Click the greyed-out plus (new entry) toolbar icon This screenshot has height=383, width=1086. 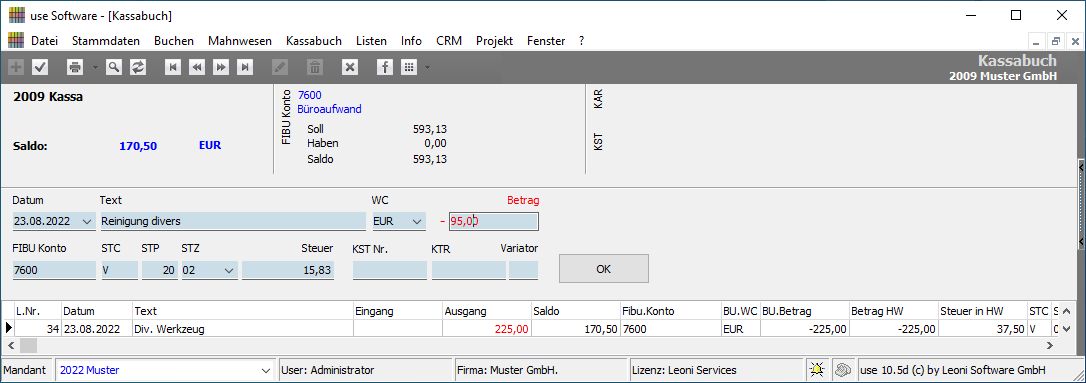pos(16,67)
